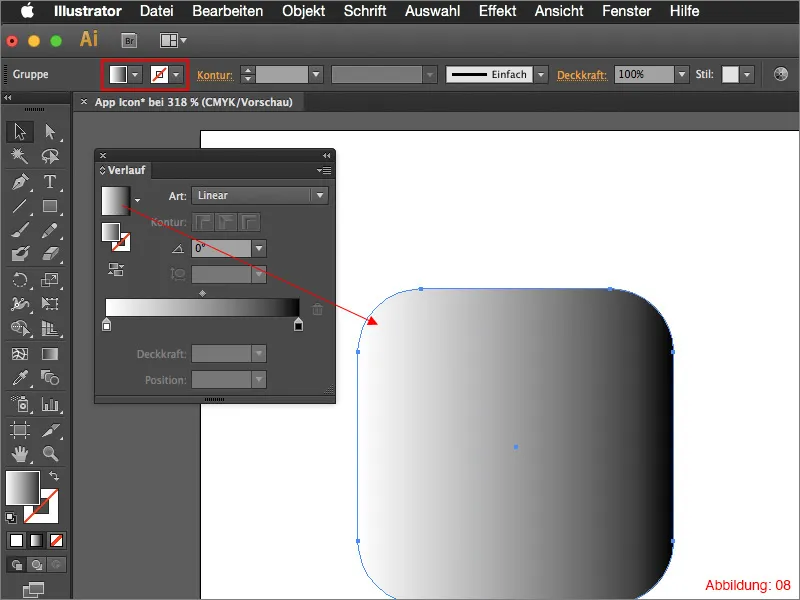Viewport: 800px width, 600px height.
Task: Open the stroke color dropdown in control bar
Action: click(x=176, y=74)
